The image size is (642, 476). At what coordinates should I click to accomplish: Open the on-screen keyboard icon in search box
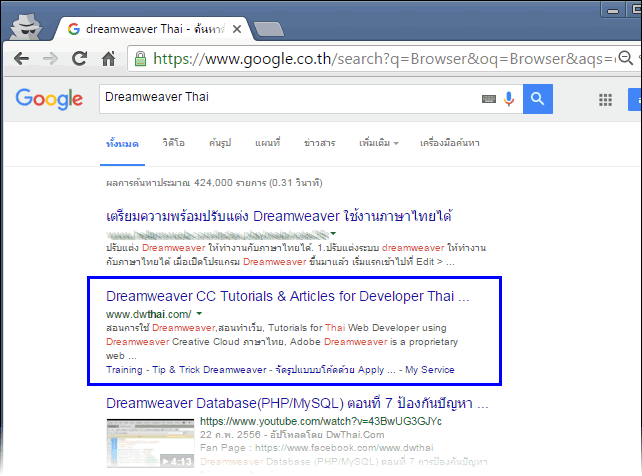(488, 99)
